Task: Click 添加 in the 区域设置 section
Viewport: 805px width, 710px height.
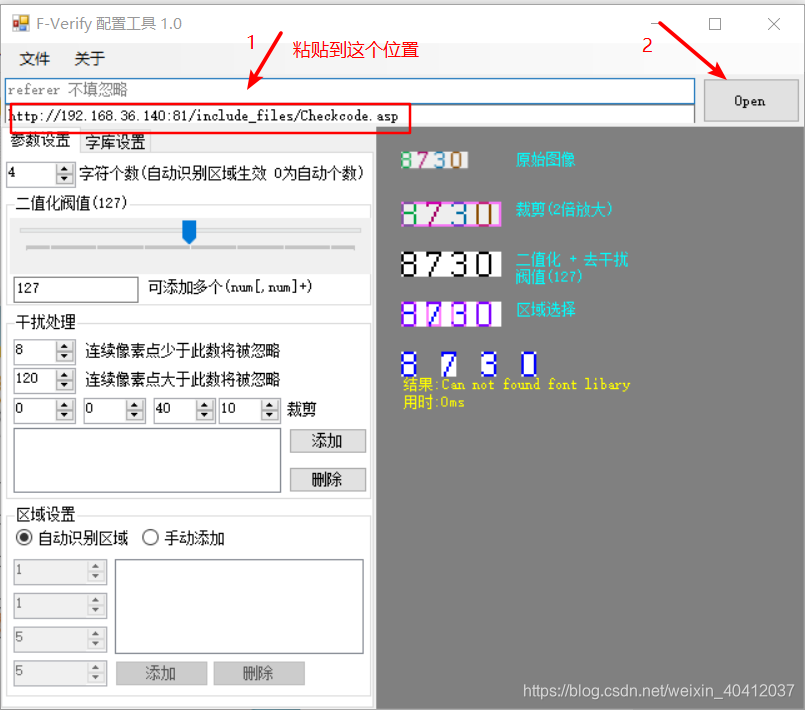Action: [162, 673]
